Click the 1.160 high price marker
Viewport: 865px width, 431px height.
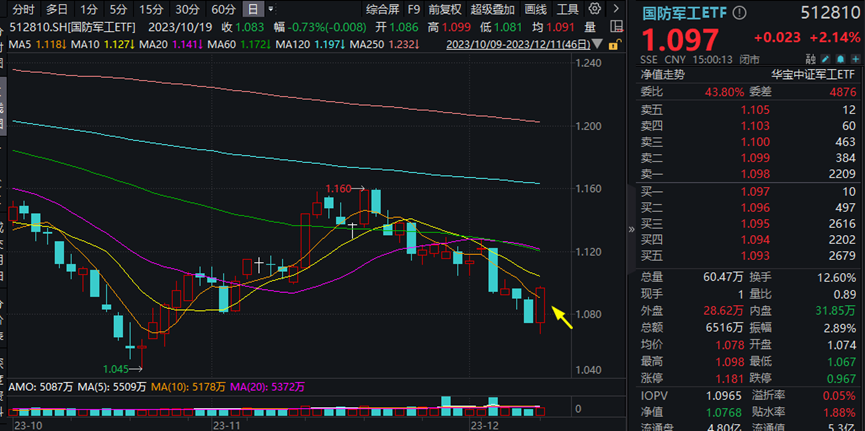pos(340,188)
